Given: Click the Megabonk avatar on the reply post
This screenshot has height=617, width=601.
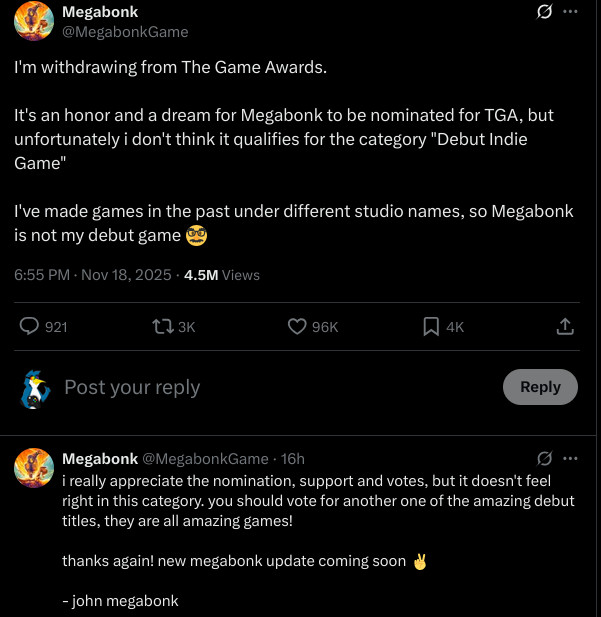Looking at the screenshot, I should coord(34,467).
